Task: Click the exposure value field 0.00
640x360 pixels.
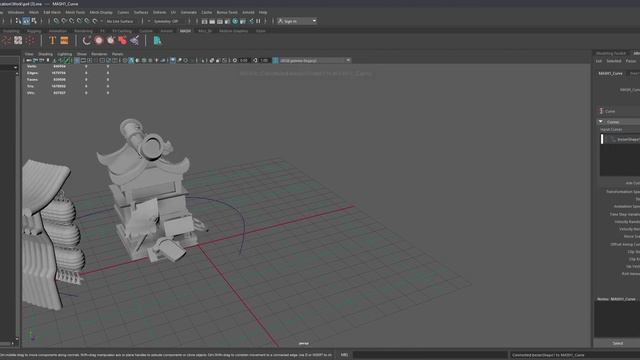Action: (244, 60)
